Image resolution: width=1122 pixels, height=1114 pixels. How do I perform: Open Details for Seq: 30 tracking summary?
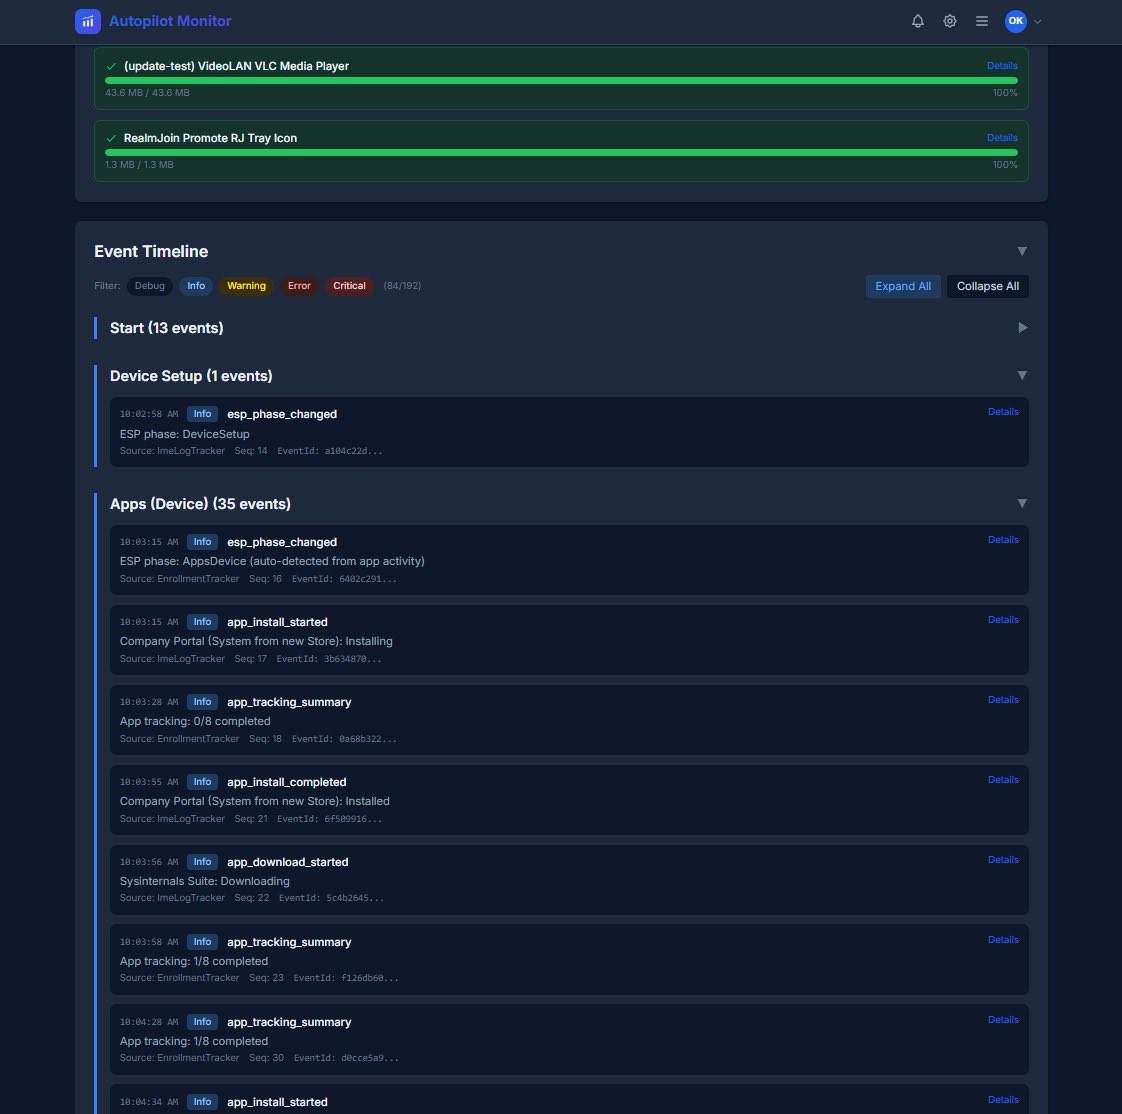click(x=1003, y=1021)
